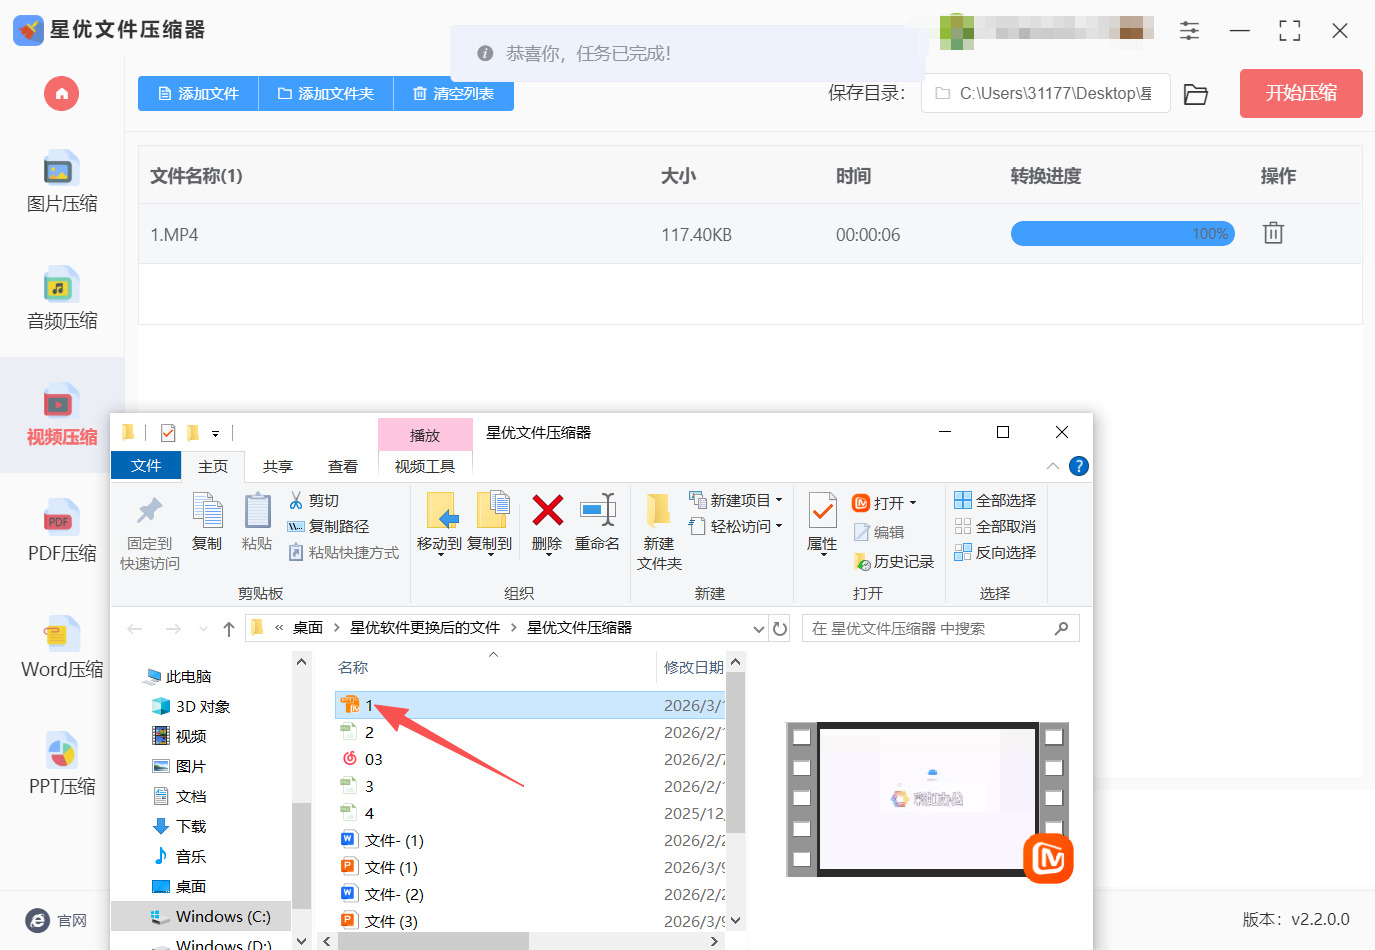Open 图片压缩 image compression module
The image size is (1375, 950).
point(62,183)
